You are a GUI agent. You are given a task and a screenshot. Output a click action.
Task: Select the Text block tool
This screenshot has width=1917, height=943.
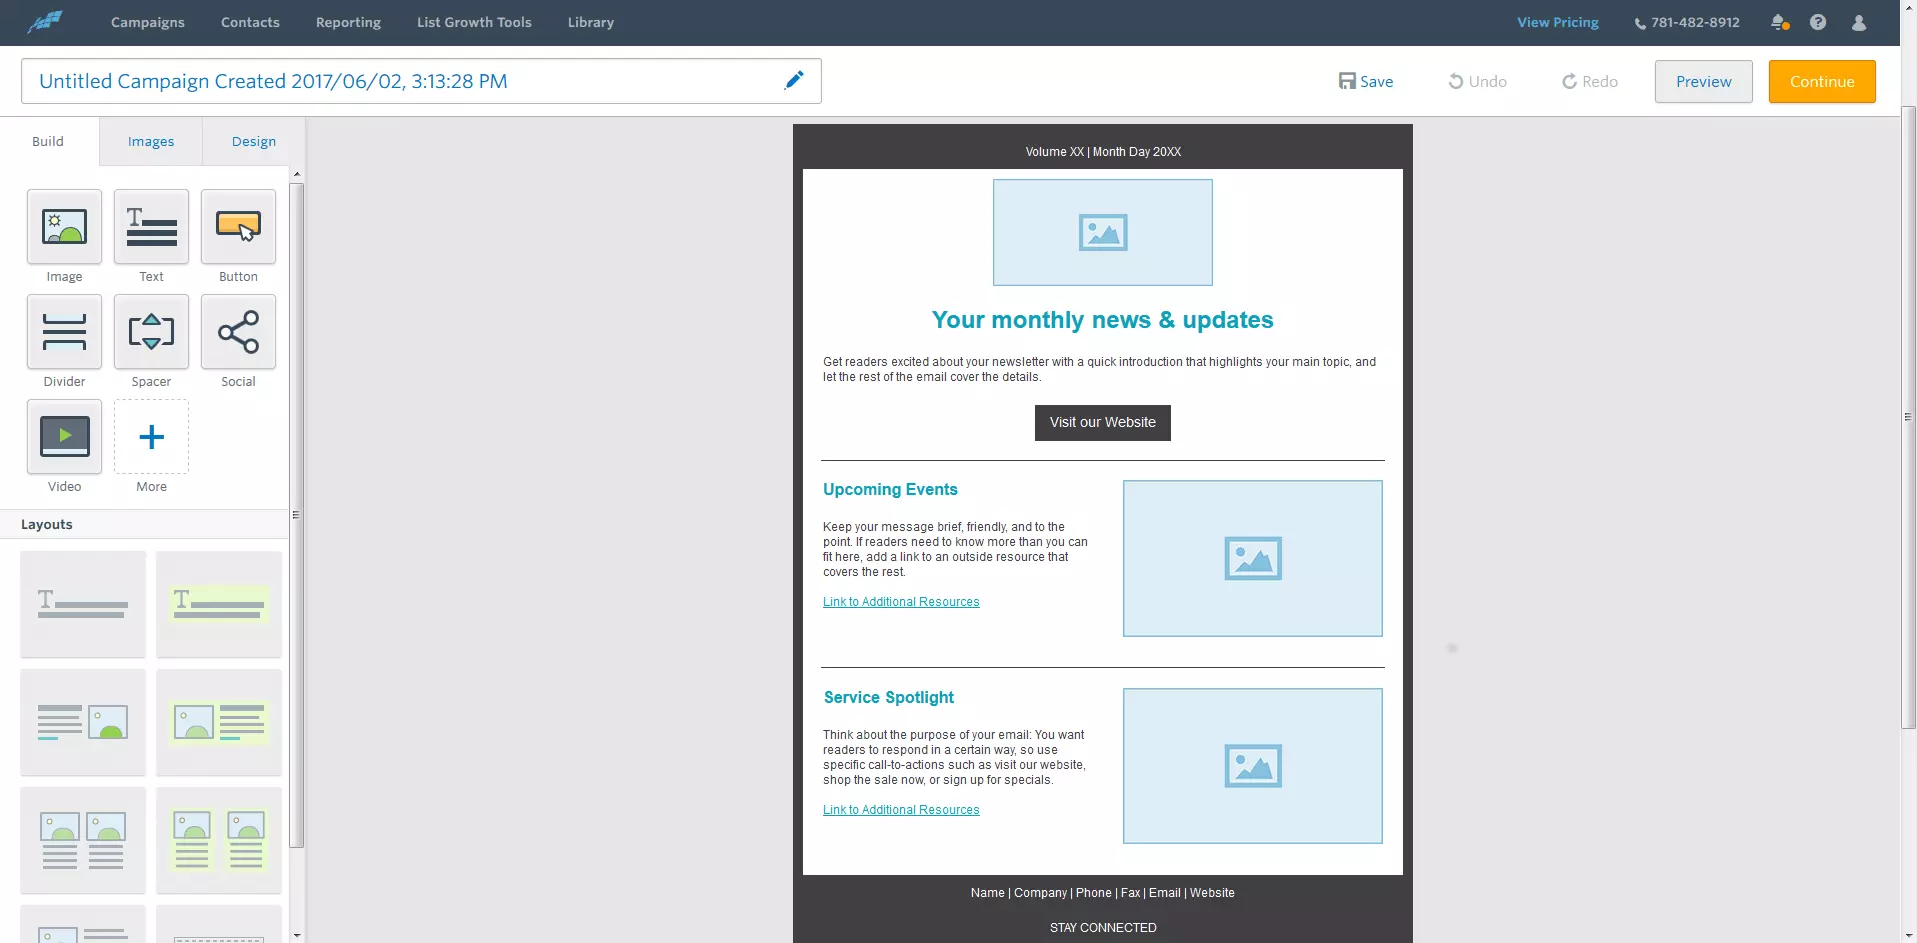click(151, 227)
